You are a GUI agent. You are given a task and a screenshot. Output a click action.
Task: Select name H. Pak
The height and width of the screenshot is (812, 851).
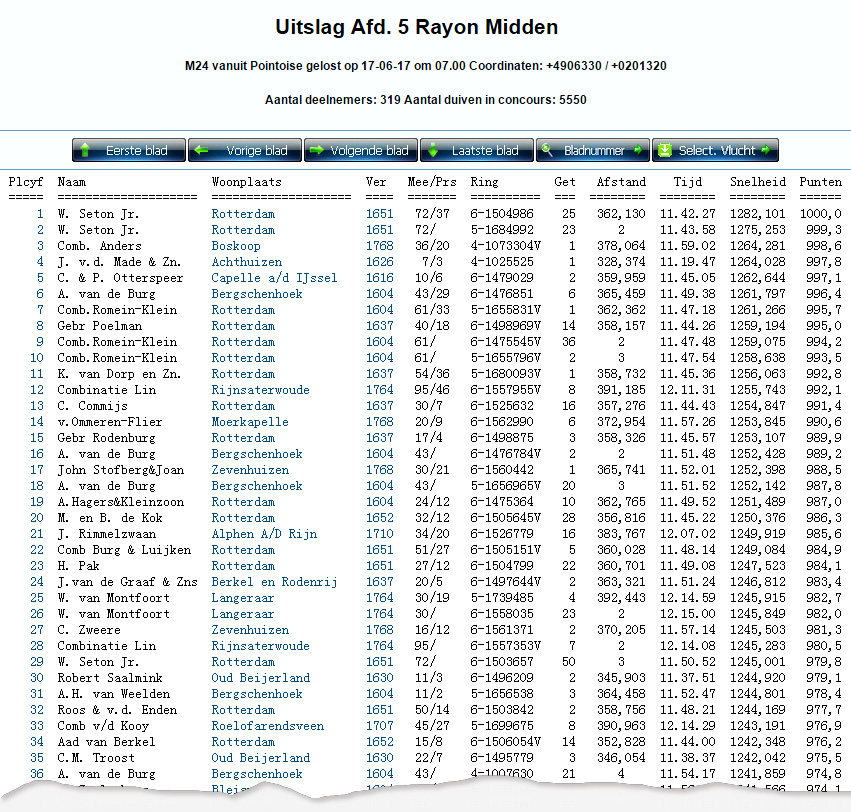click(x=79, y=566)
